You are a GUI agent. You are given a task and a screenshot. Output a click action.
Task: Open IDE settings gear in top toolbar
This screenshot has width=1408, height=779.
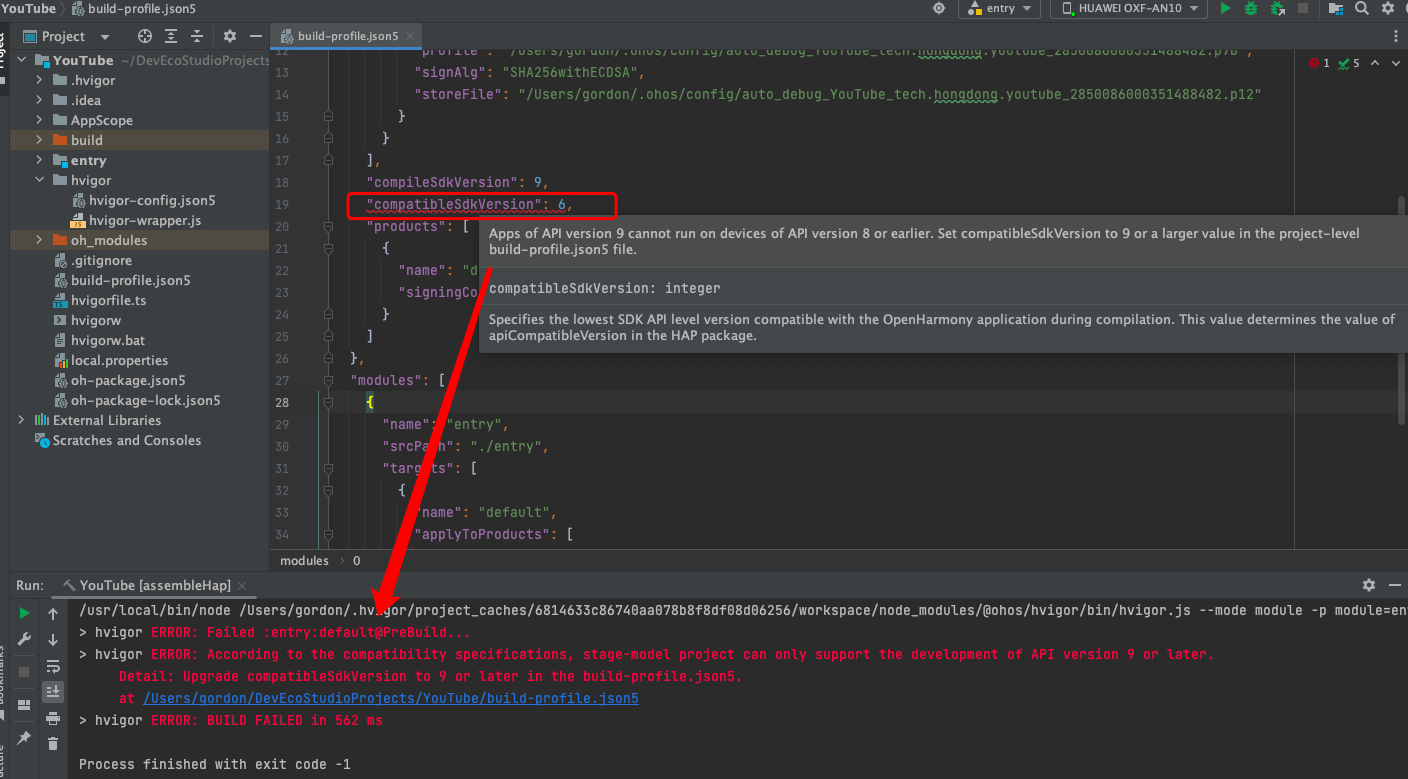[x=1388, y=8]
